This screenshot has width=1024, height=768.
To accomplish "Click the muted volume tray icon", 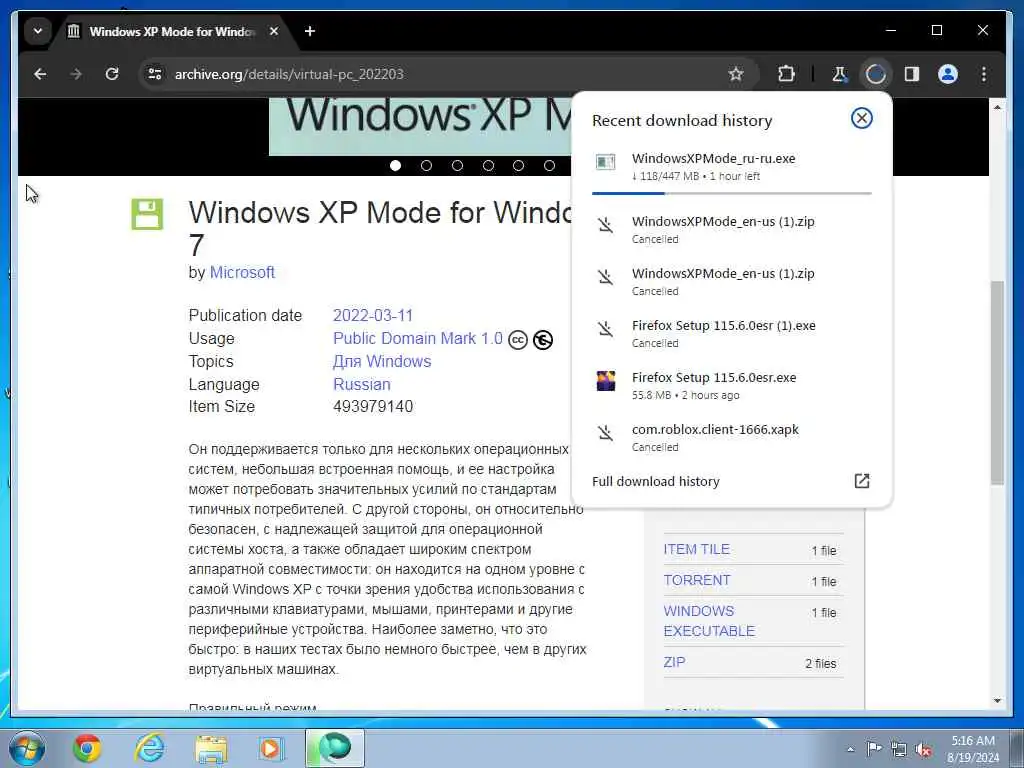I will 923,750.
